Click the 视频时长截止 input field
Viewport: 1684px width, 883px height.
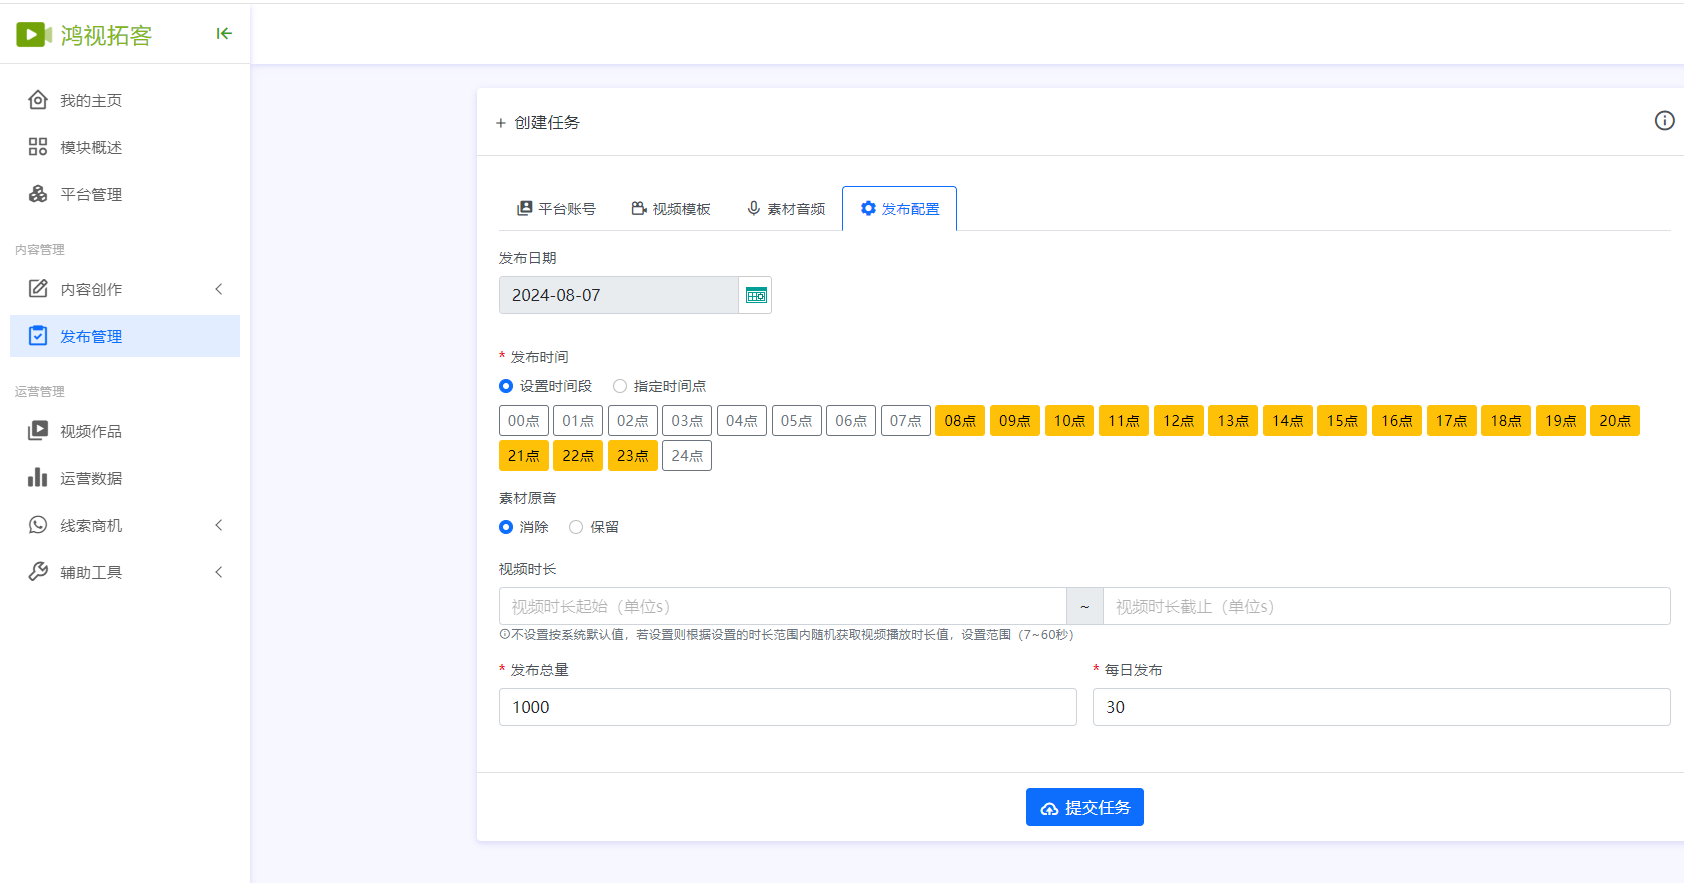[1387, 606]
